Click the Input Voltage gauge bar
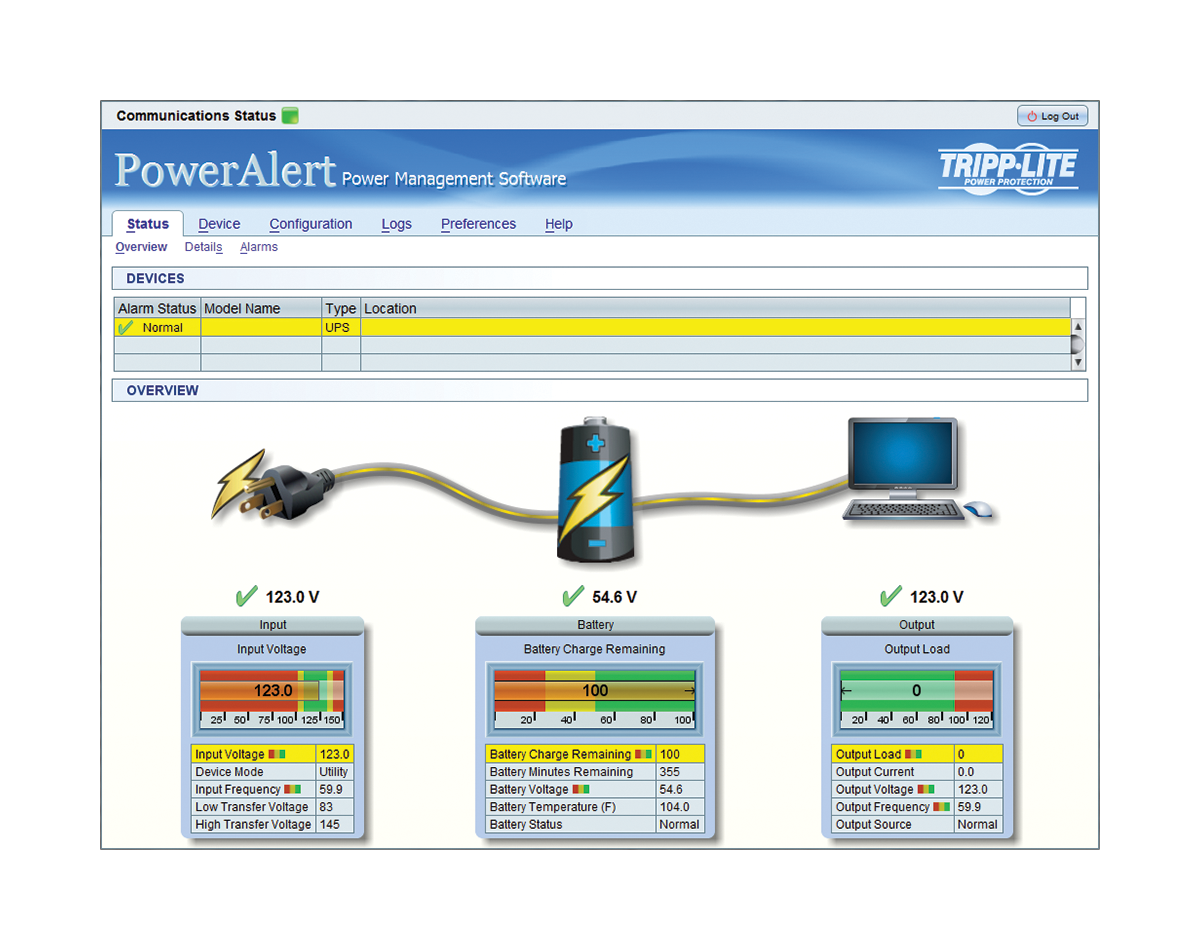This screenshot has height=950, width=1200. tap(272, 691)
